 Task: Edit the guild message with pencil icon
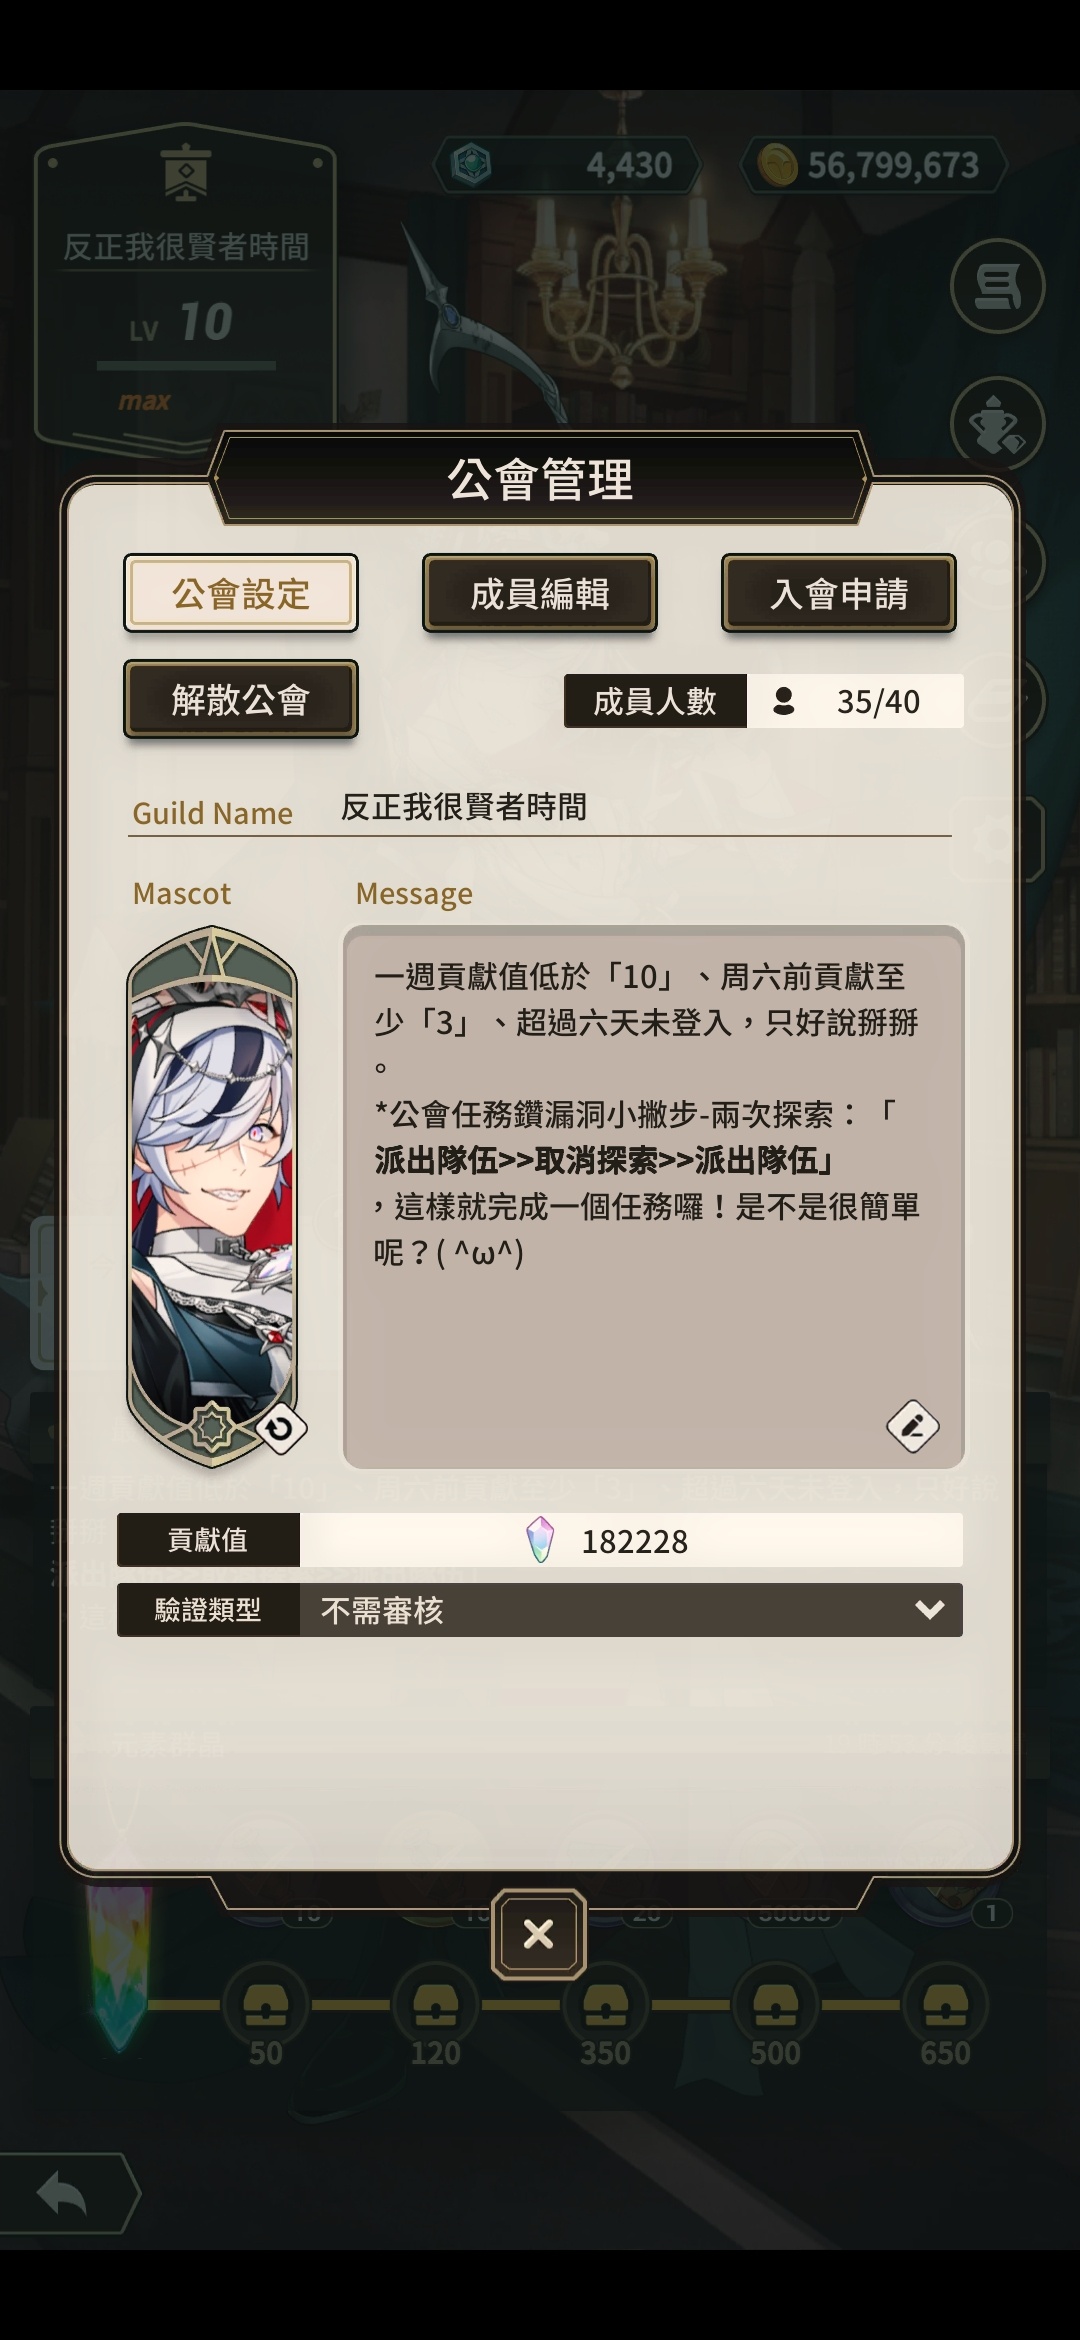tap(912, 1426)
